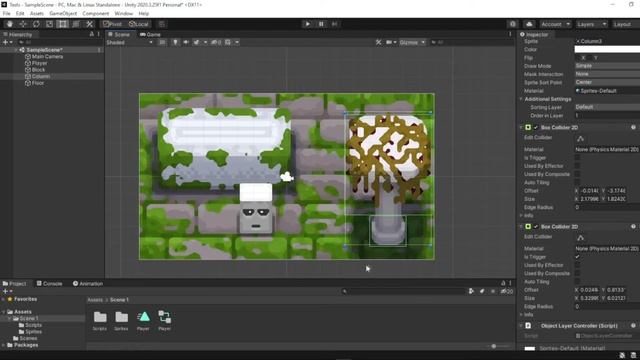The height and width of the screenshot is (360, 640).
Task: Open custom editor tools
Action: [x=89, y=24]
